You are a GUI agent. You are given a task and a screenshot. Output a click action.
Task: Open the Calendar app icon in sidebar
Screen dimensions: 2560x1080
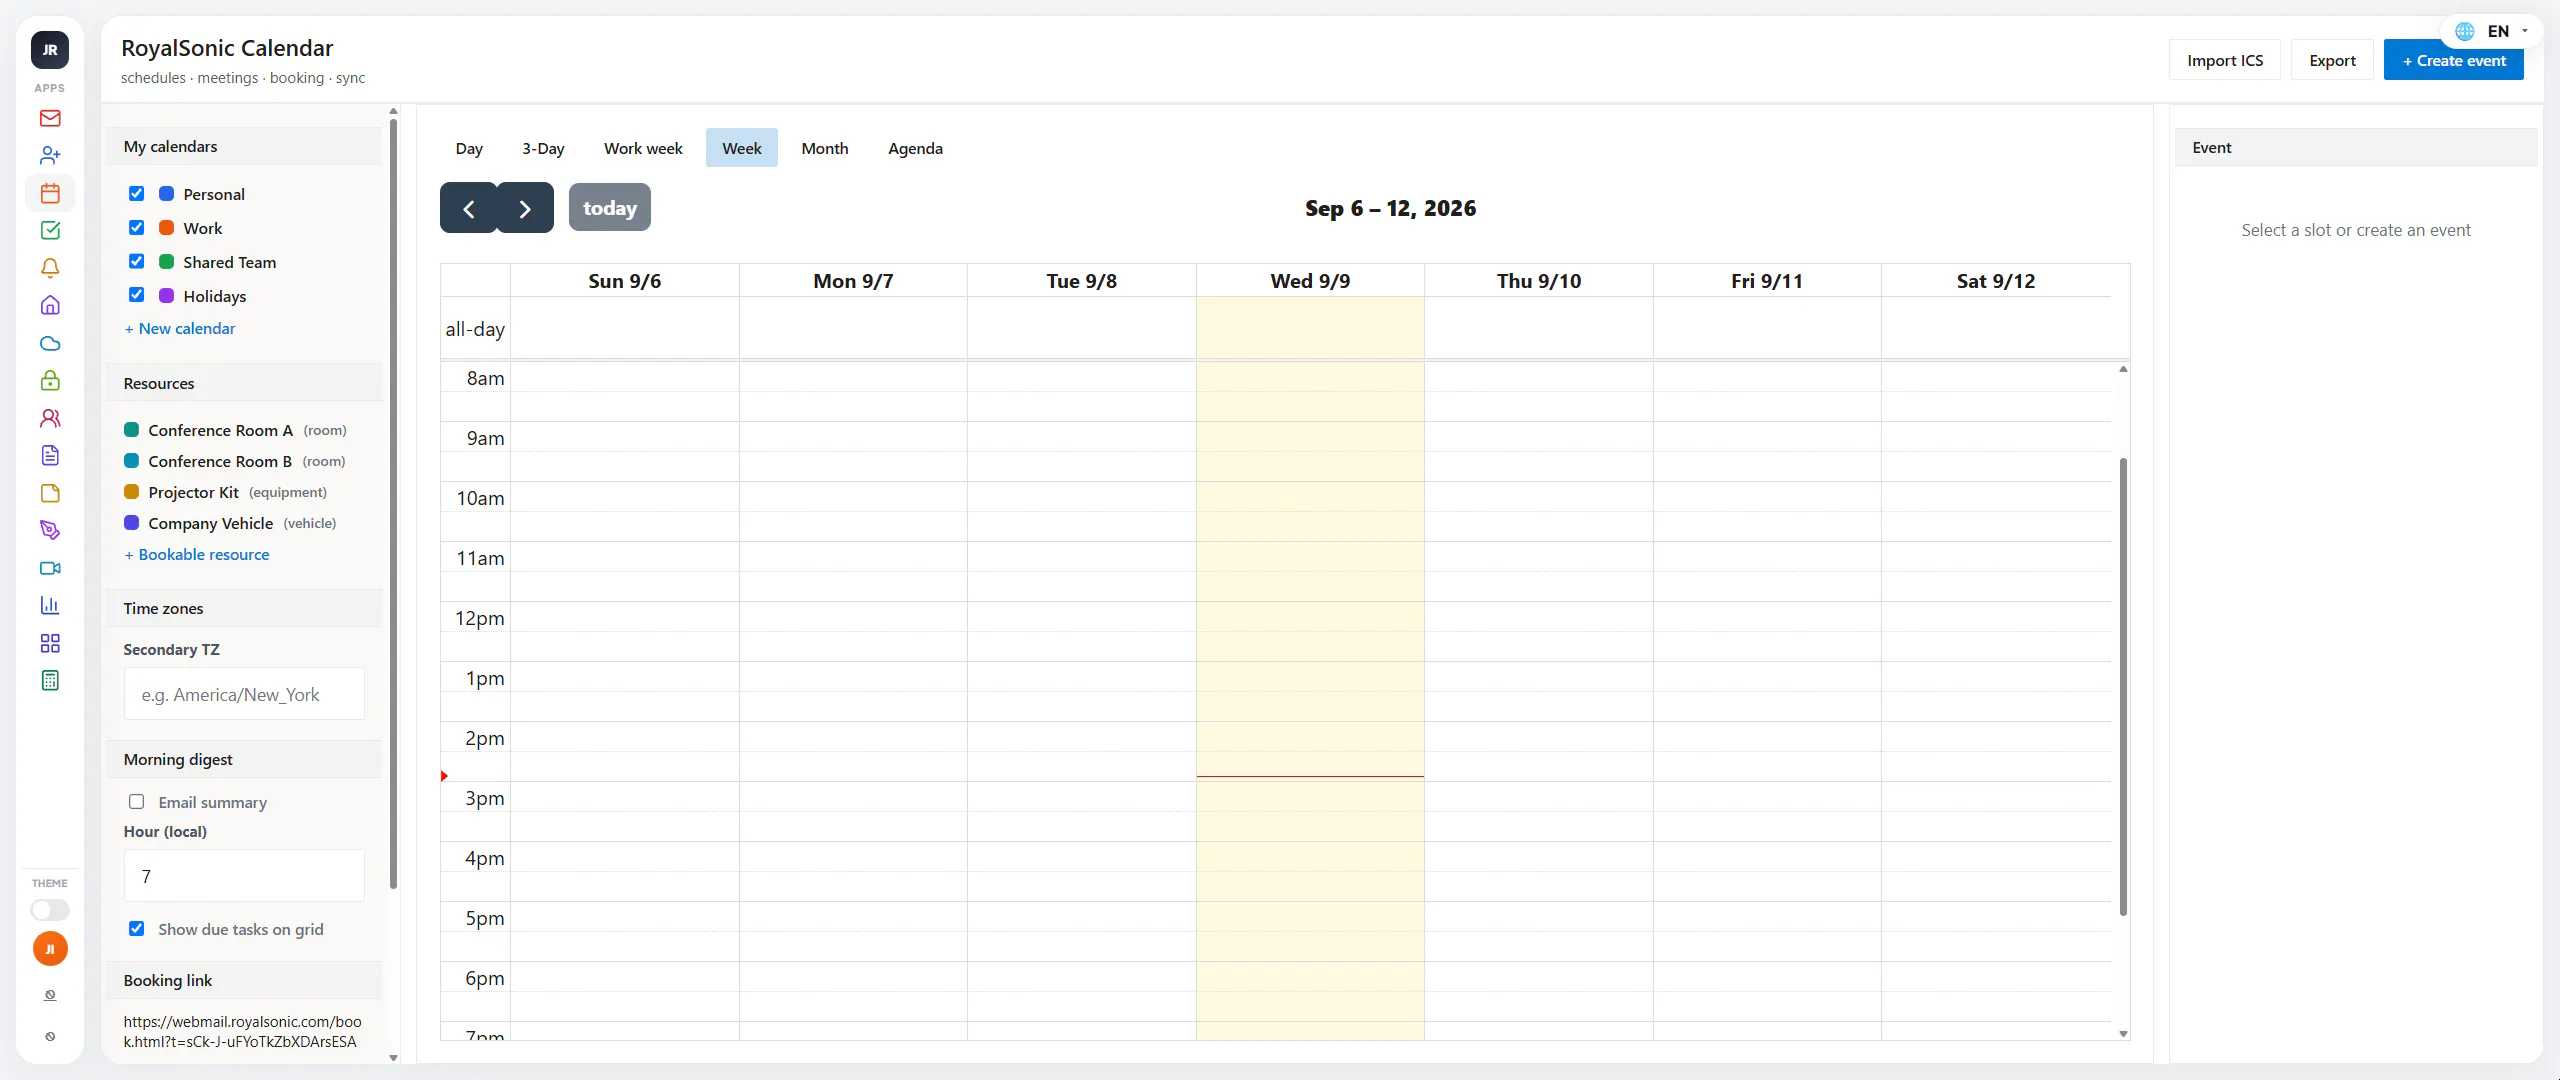(50, 193)
